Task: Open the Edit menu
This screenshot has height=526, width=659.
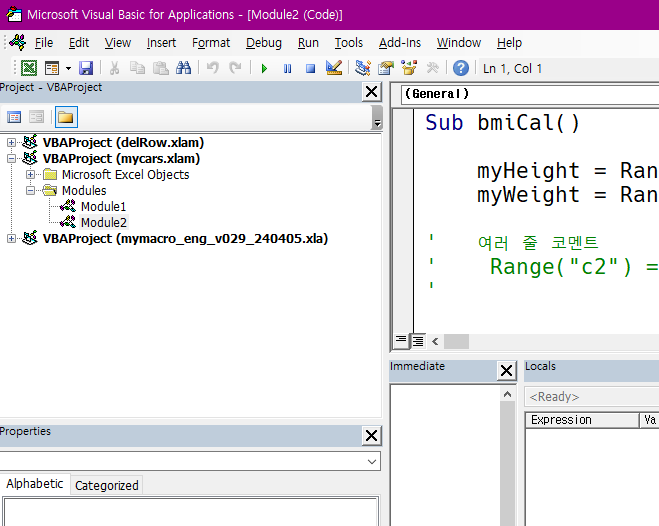Action: tap(79, 43)
